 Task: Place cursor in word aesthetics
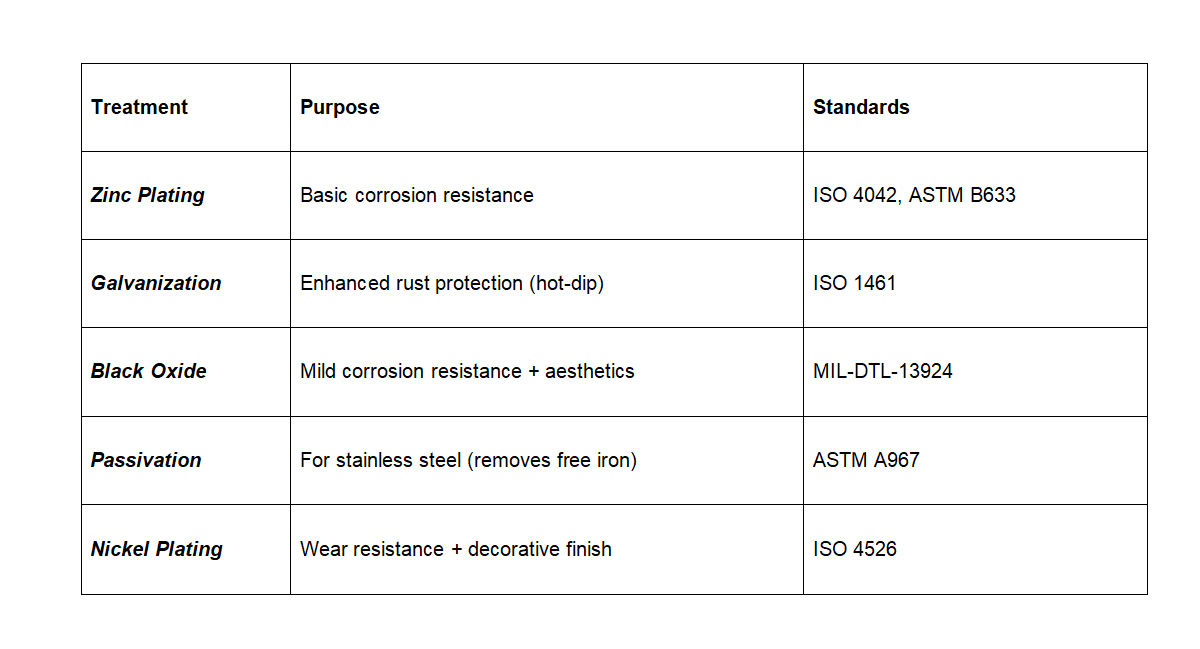coord(589,371)
